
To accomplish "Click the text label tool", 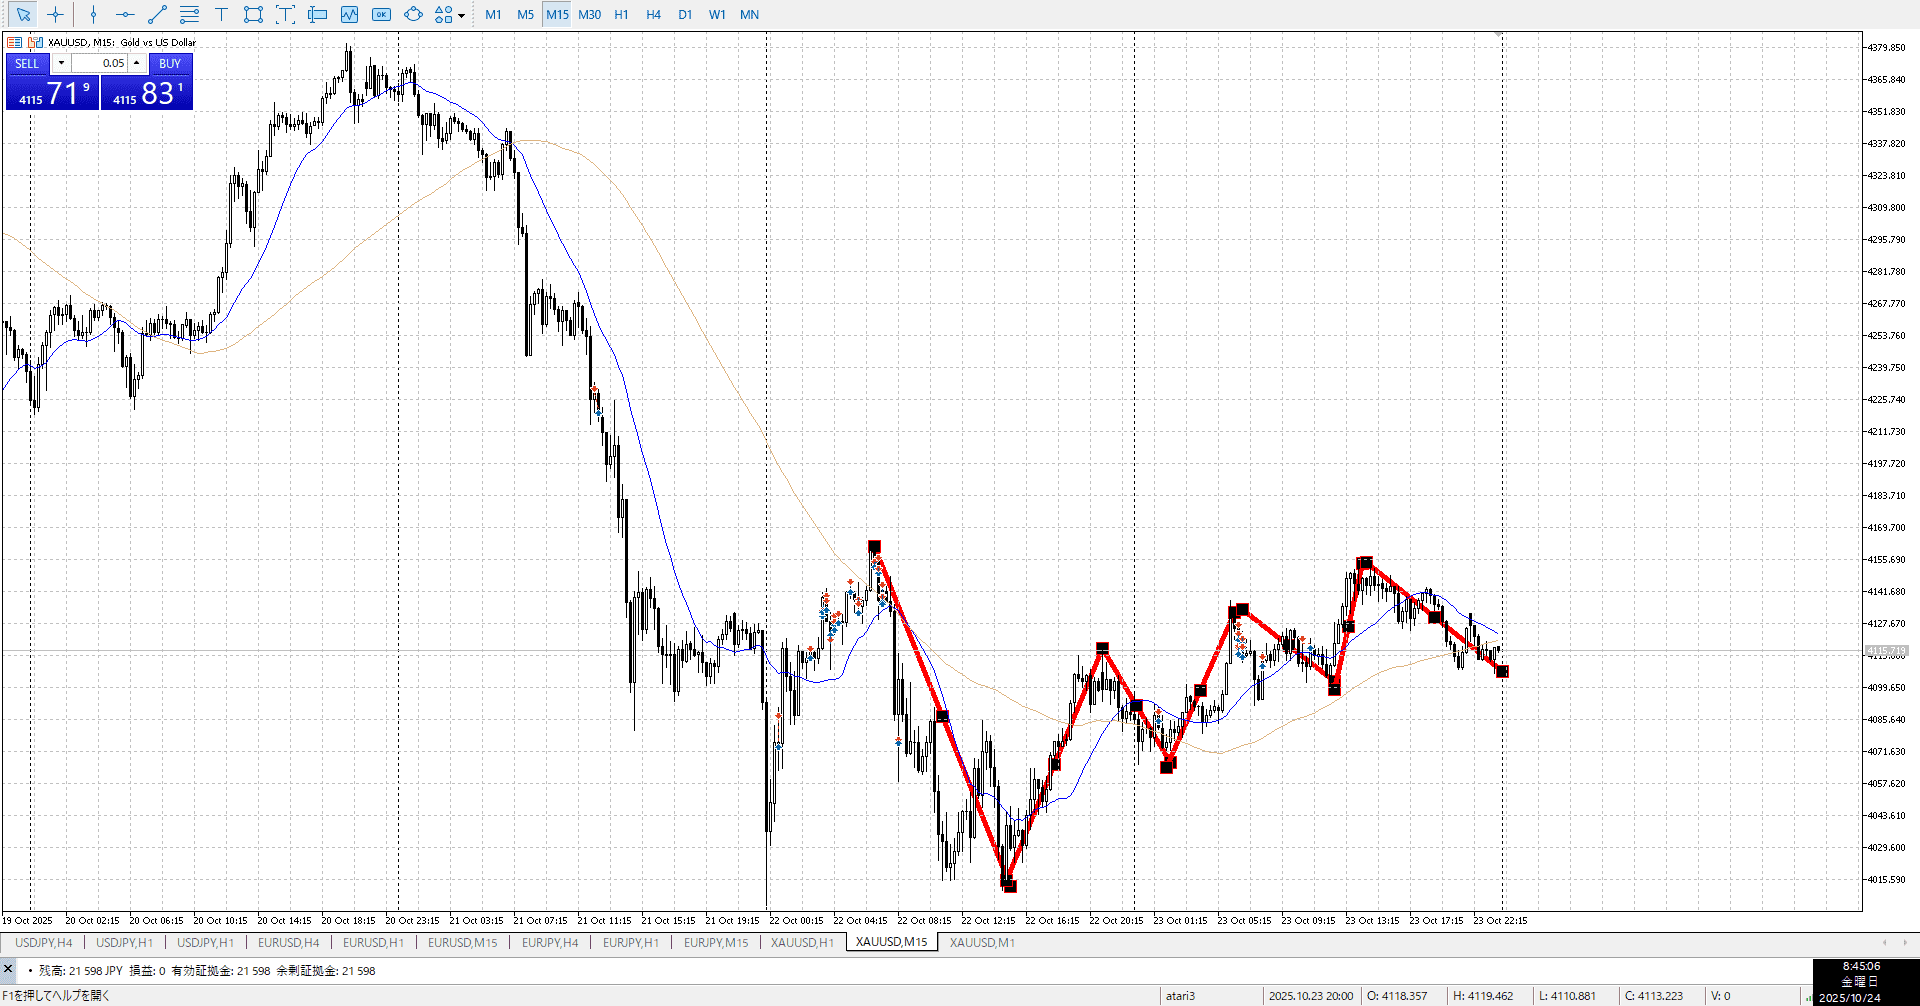I will [285, 14].
